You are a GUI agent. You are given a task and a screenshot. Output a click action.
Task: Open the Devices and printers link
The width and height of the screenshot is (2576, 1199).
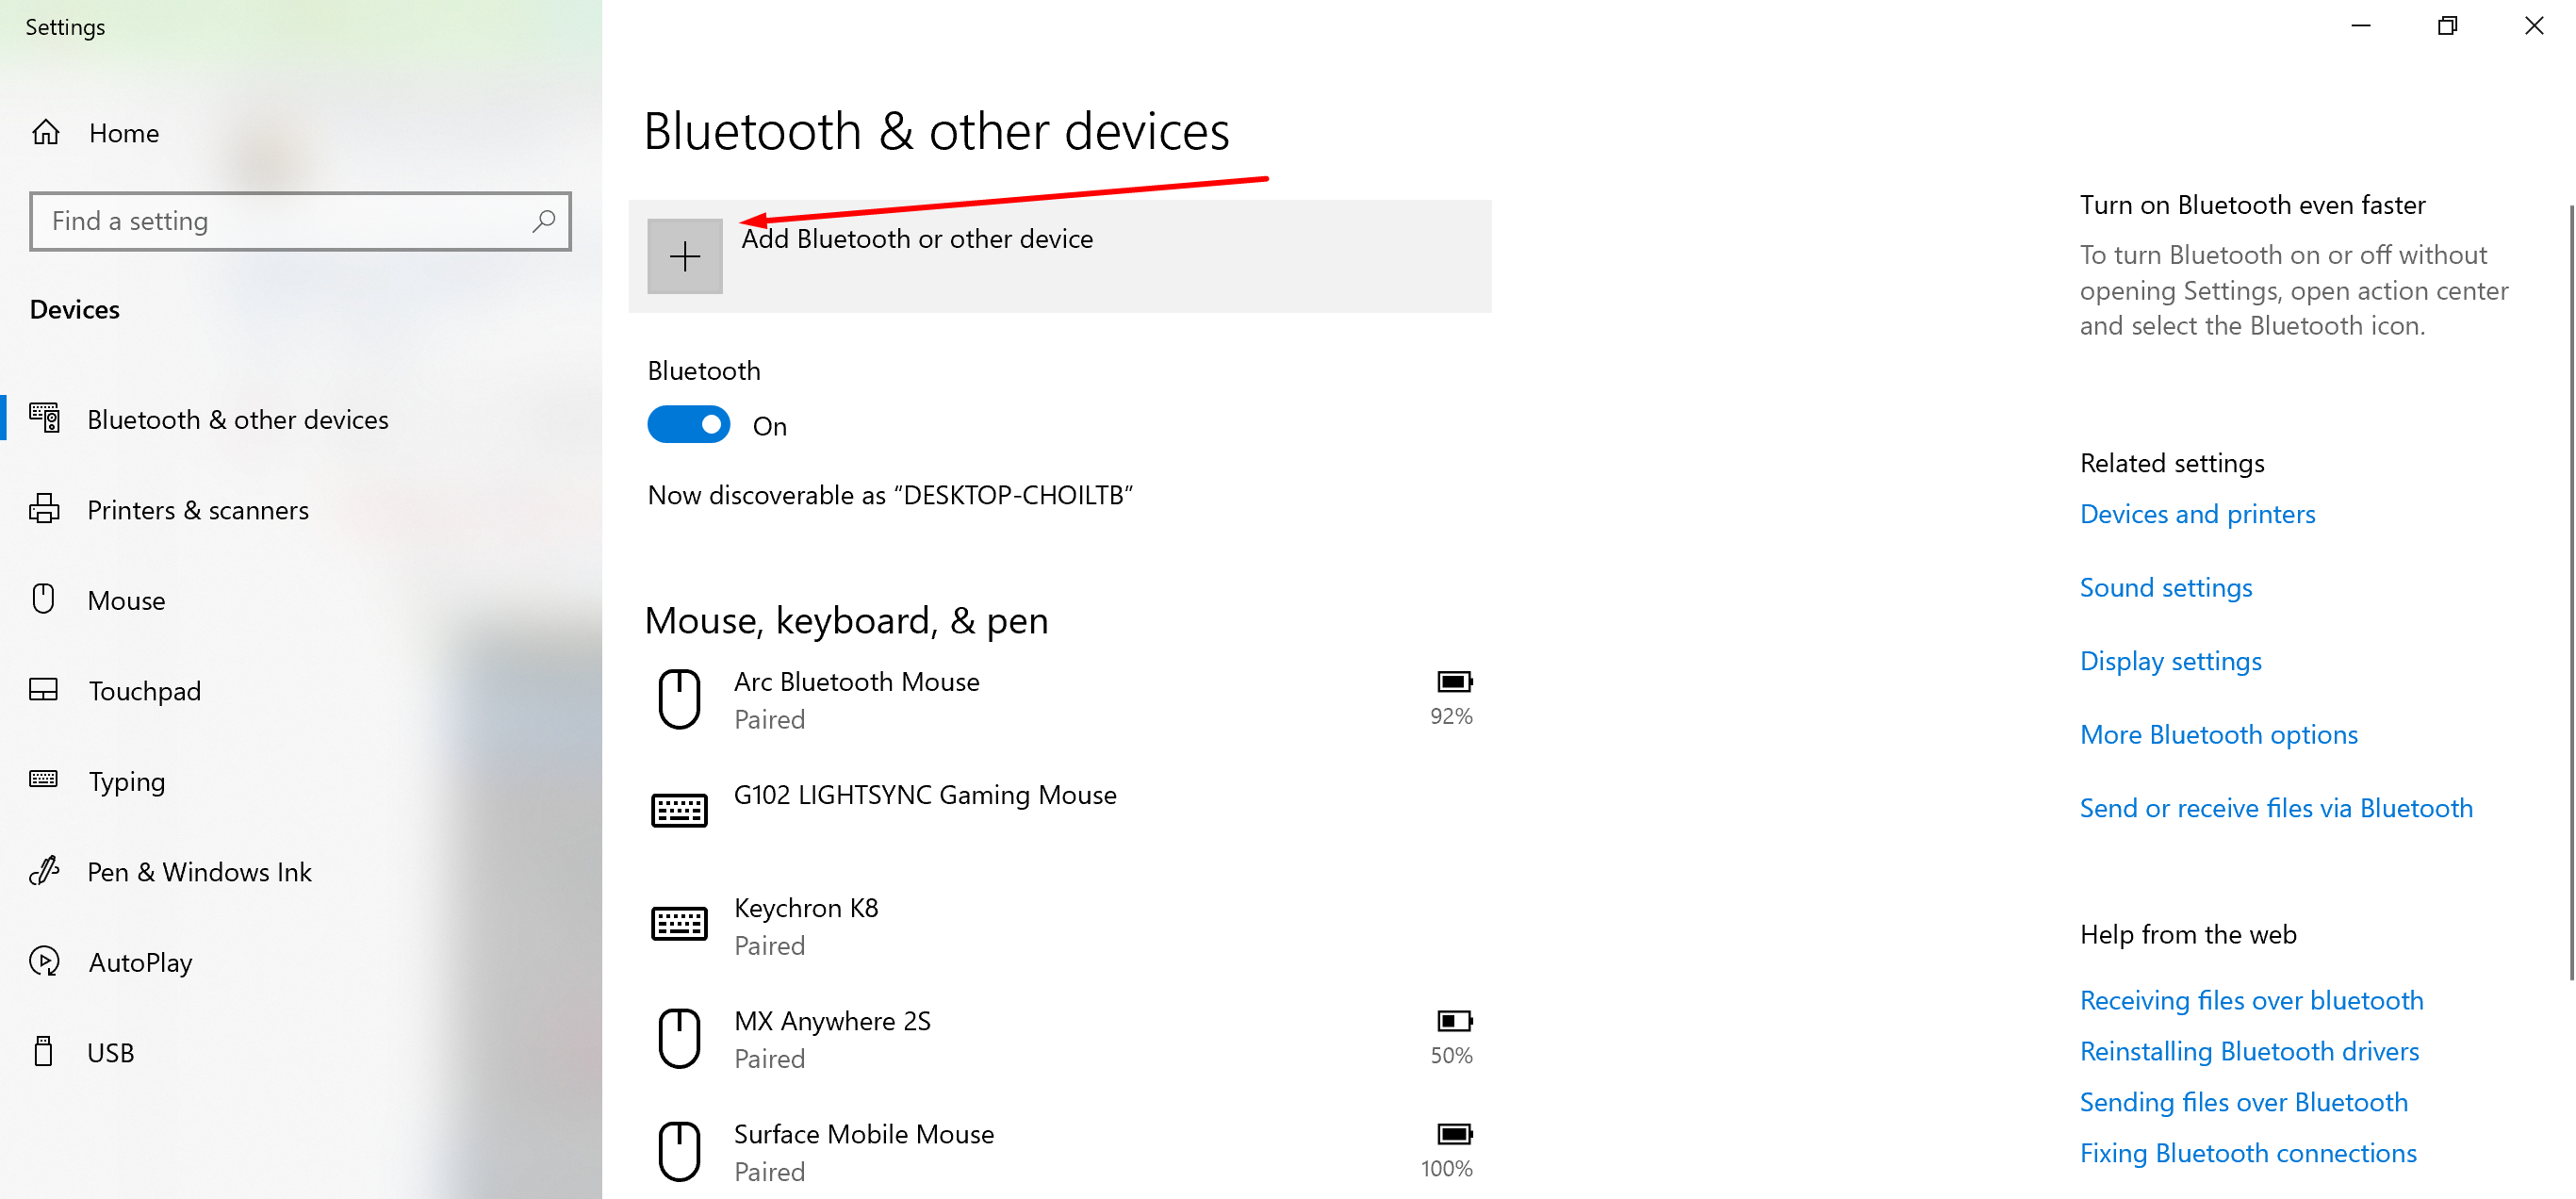2197,514
